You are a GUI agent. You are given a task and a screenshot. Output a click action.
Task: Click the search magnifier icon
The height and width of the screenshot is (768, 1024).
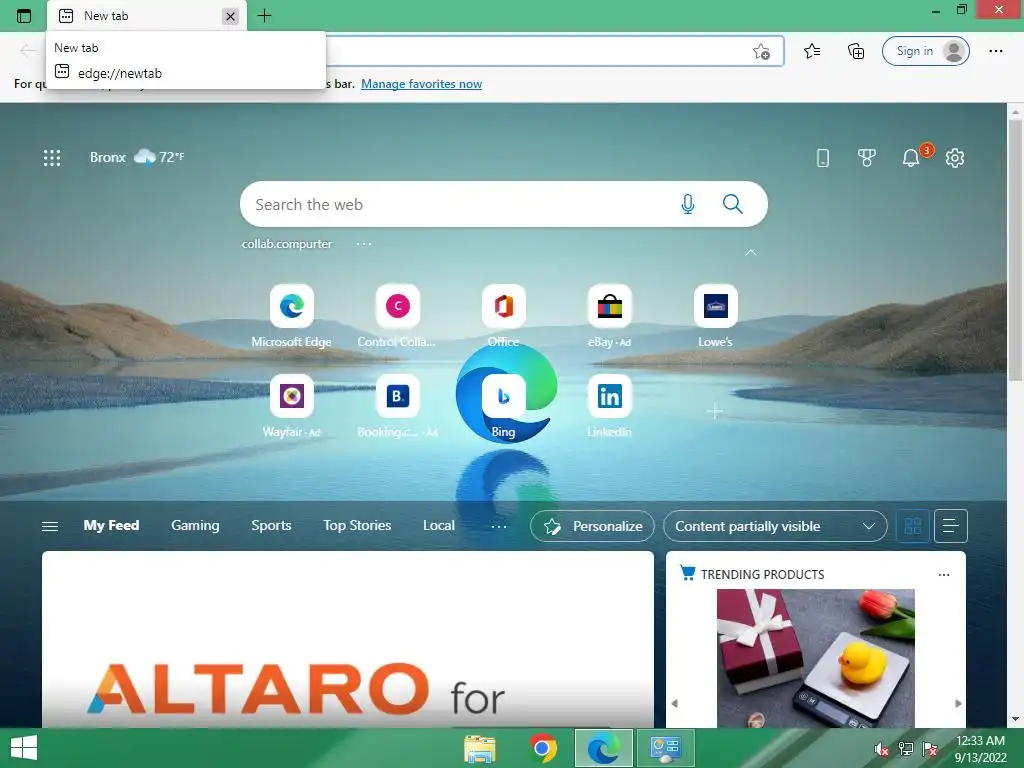733,204
